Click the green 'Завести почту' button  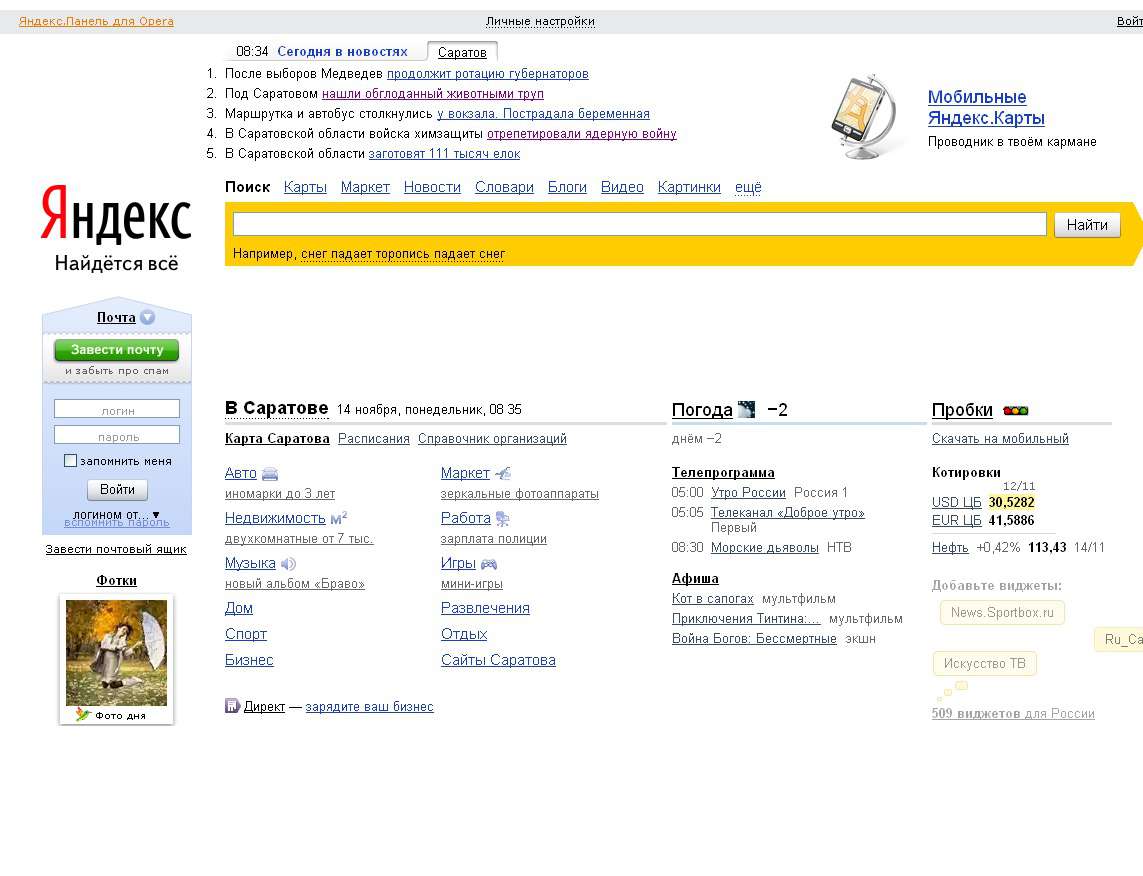[x=117, y=350]
